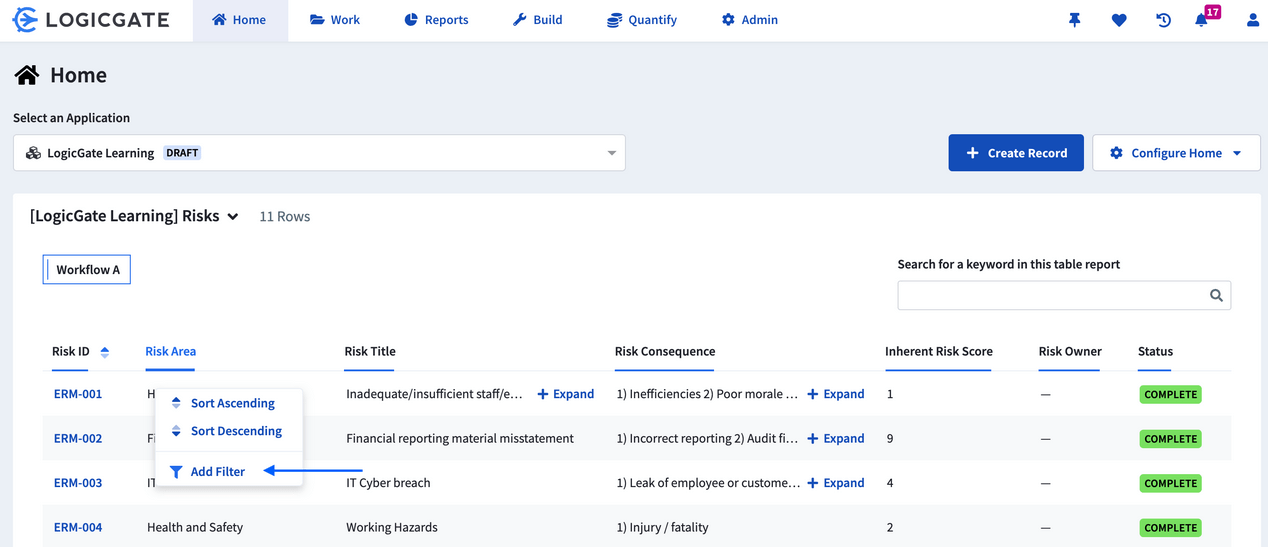The image size is (1268, 547).
Task: Click the Financial reporting material misstatement cell
Action: 460,438
